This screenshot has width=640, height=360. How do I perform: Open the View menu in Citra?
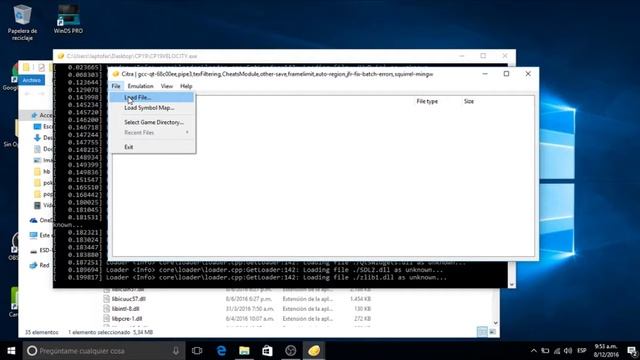(167, 86)
